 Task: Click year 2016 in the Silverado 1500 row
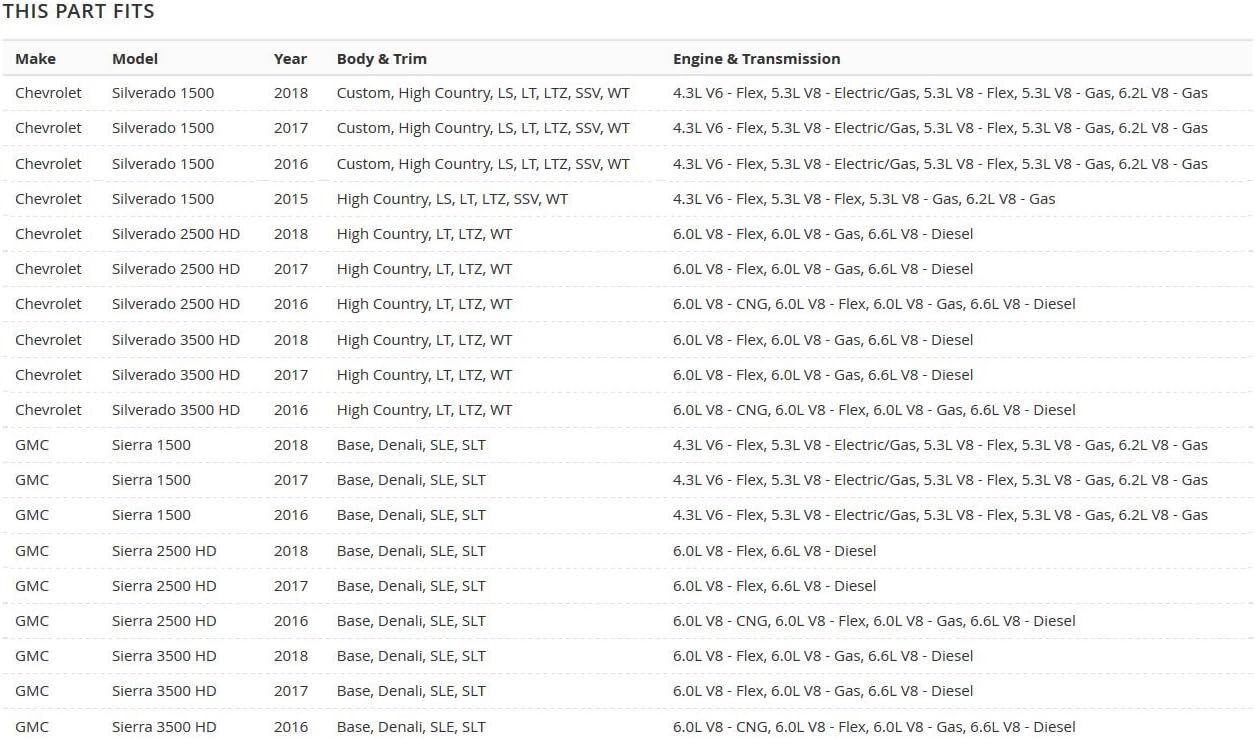[x=291, y=164]
